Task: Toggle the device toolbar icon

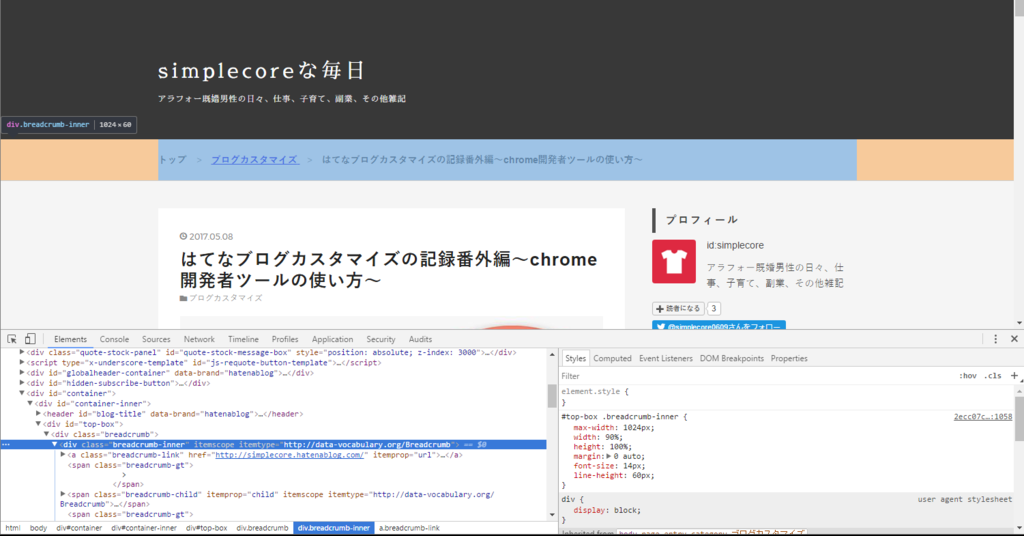Action: point(30,339)
